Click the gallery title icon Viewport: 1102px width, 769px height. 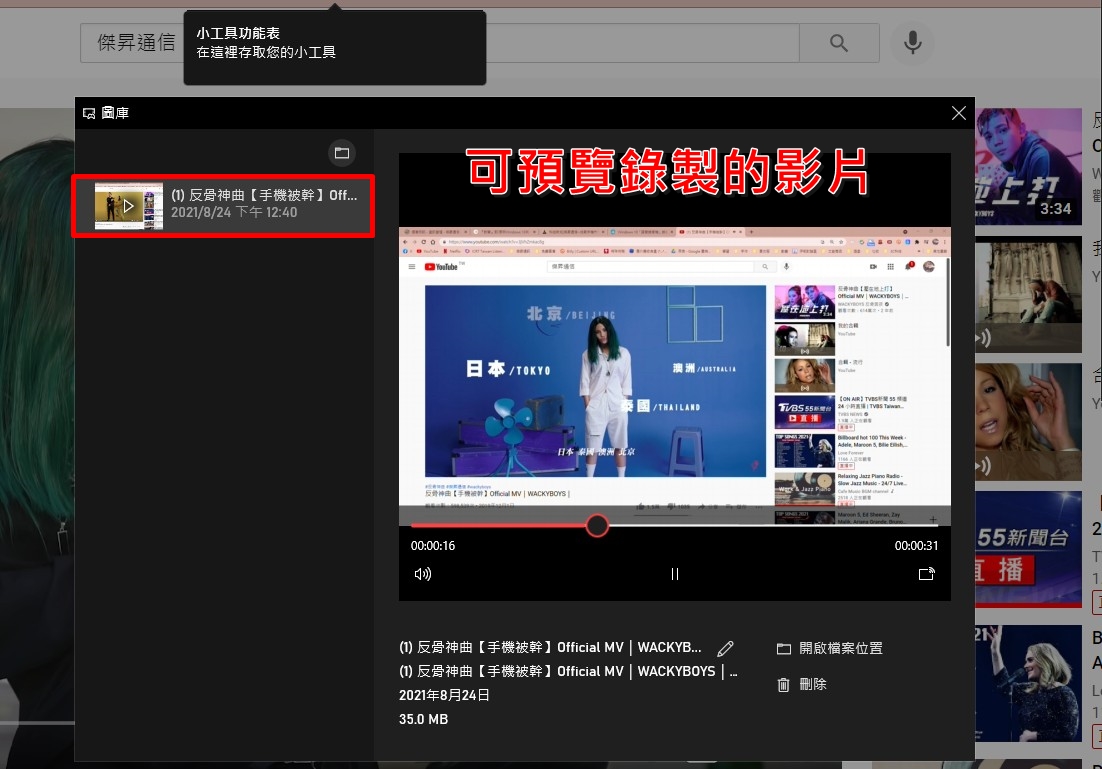(89, 113)
